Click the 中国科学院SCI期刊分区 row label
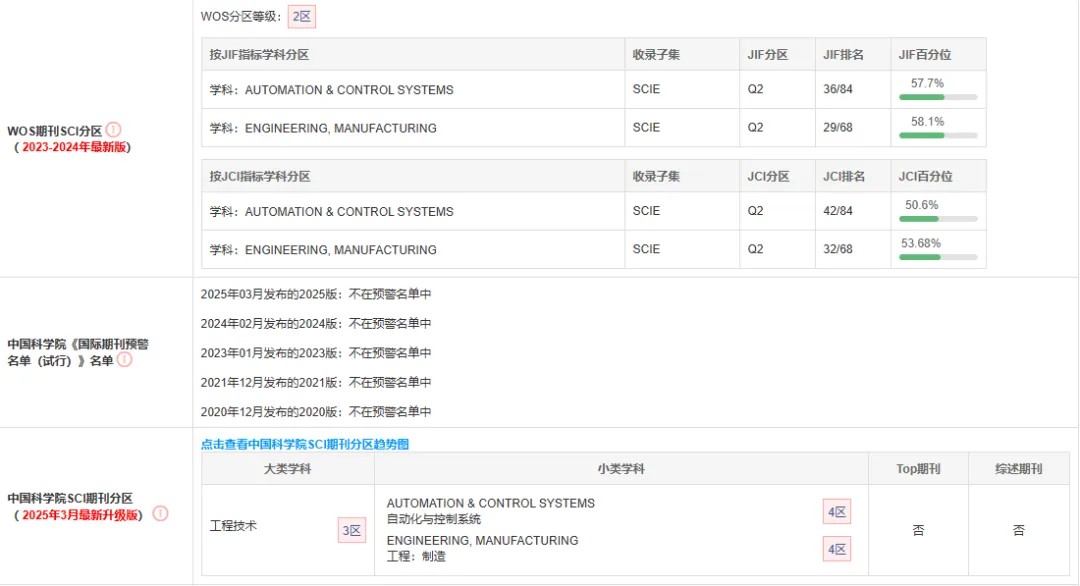Image resolution: width=1080 pixels, height=586 pixels. (x=70, y=498)
